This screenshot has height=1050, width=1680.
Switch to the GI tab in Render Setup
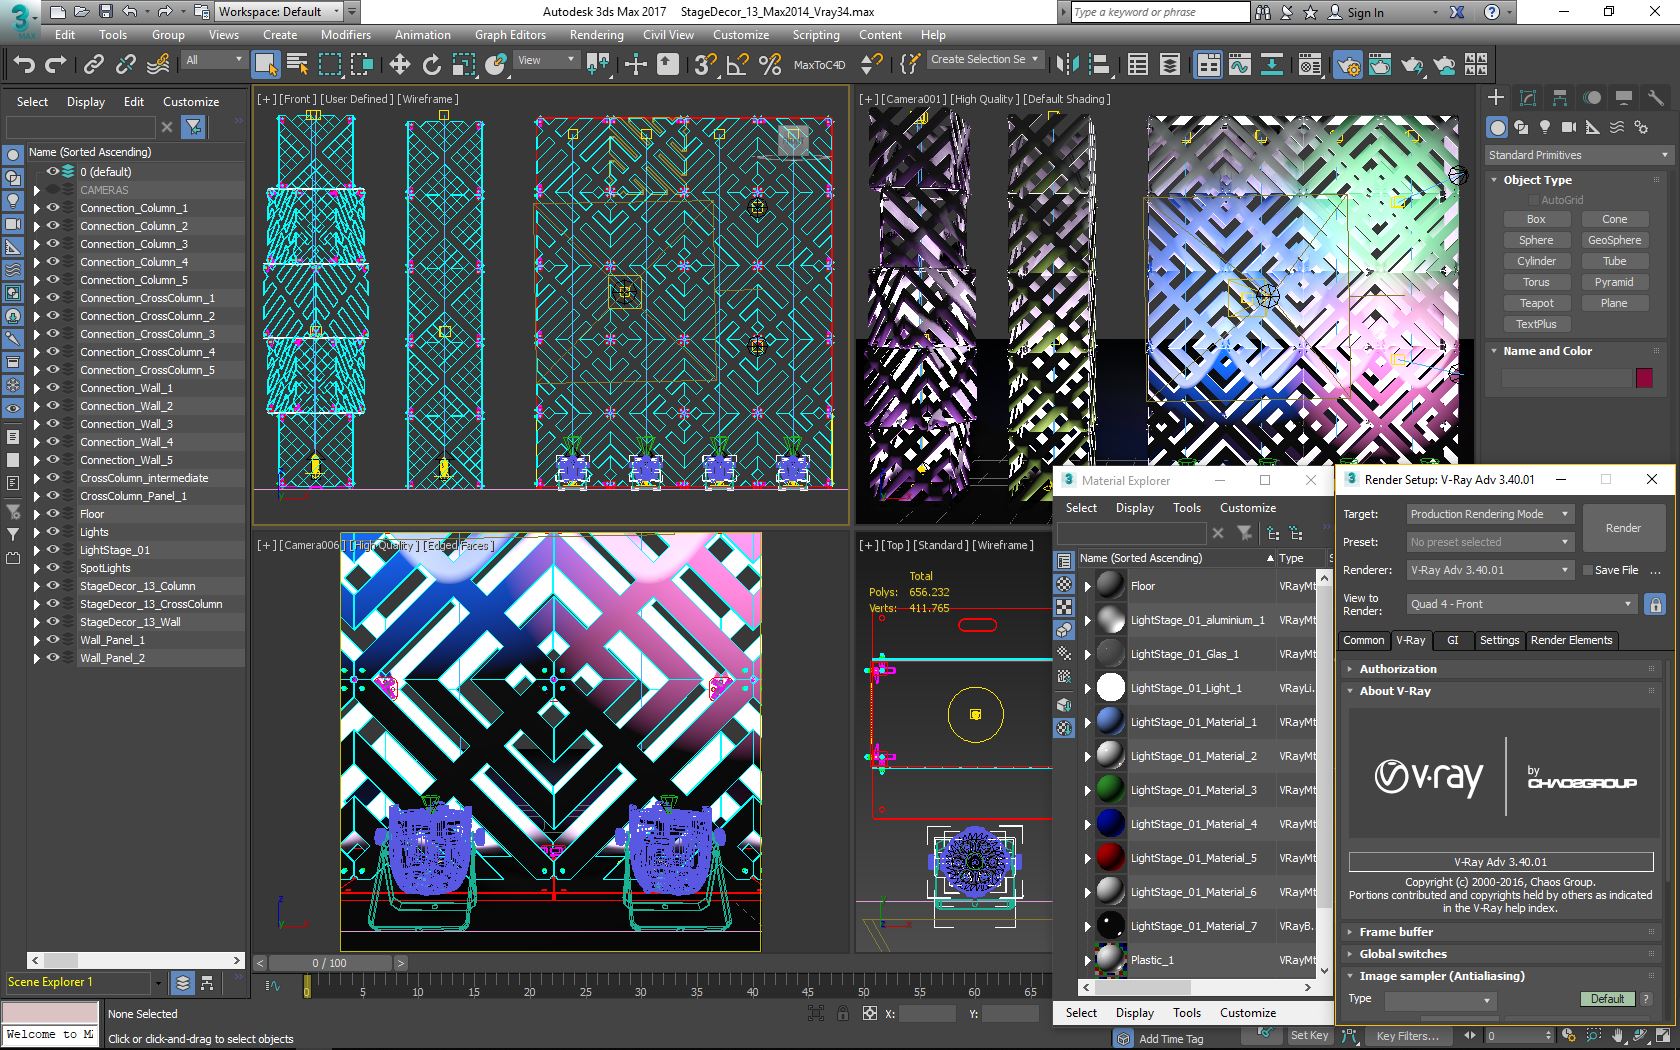(x=1453, y=640)
